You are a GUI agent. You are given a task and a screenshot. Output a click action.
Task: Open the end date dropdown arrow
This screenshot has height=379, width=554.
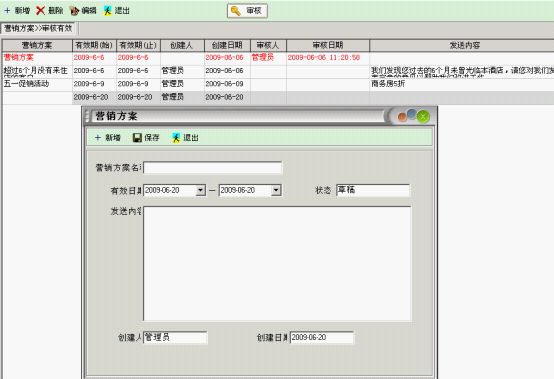[x=276, y=190]
